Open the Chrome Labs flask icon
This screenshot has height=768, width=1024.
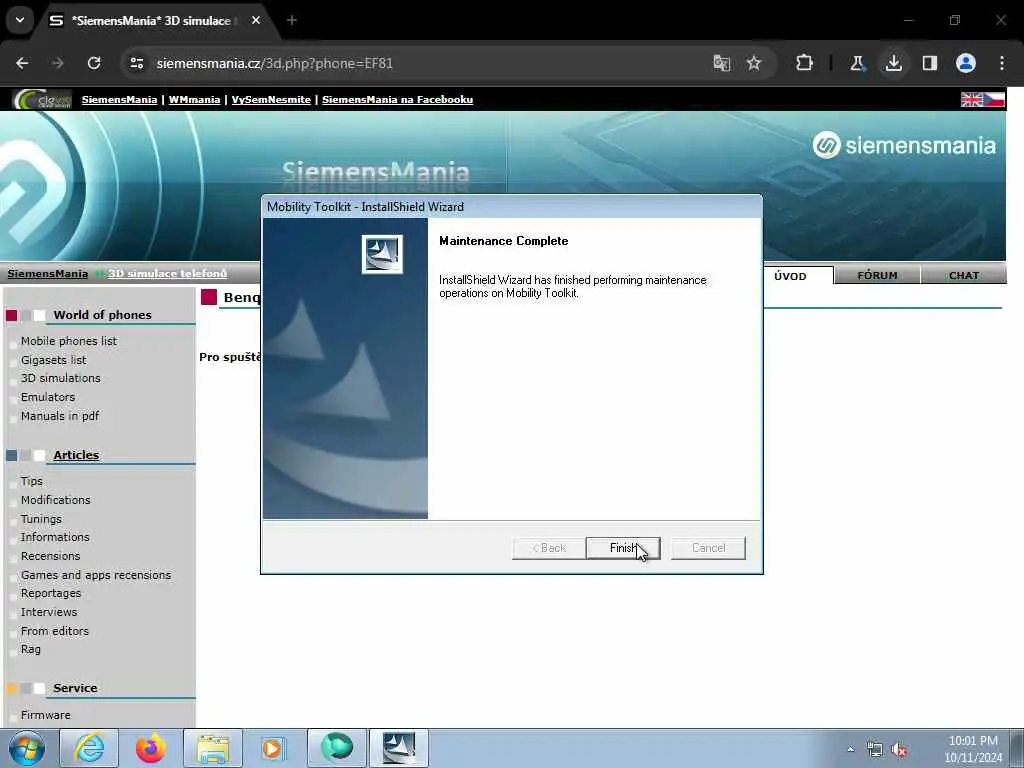coord(857,63)
